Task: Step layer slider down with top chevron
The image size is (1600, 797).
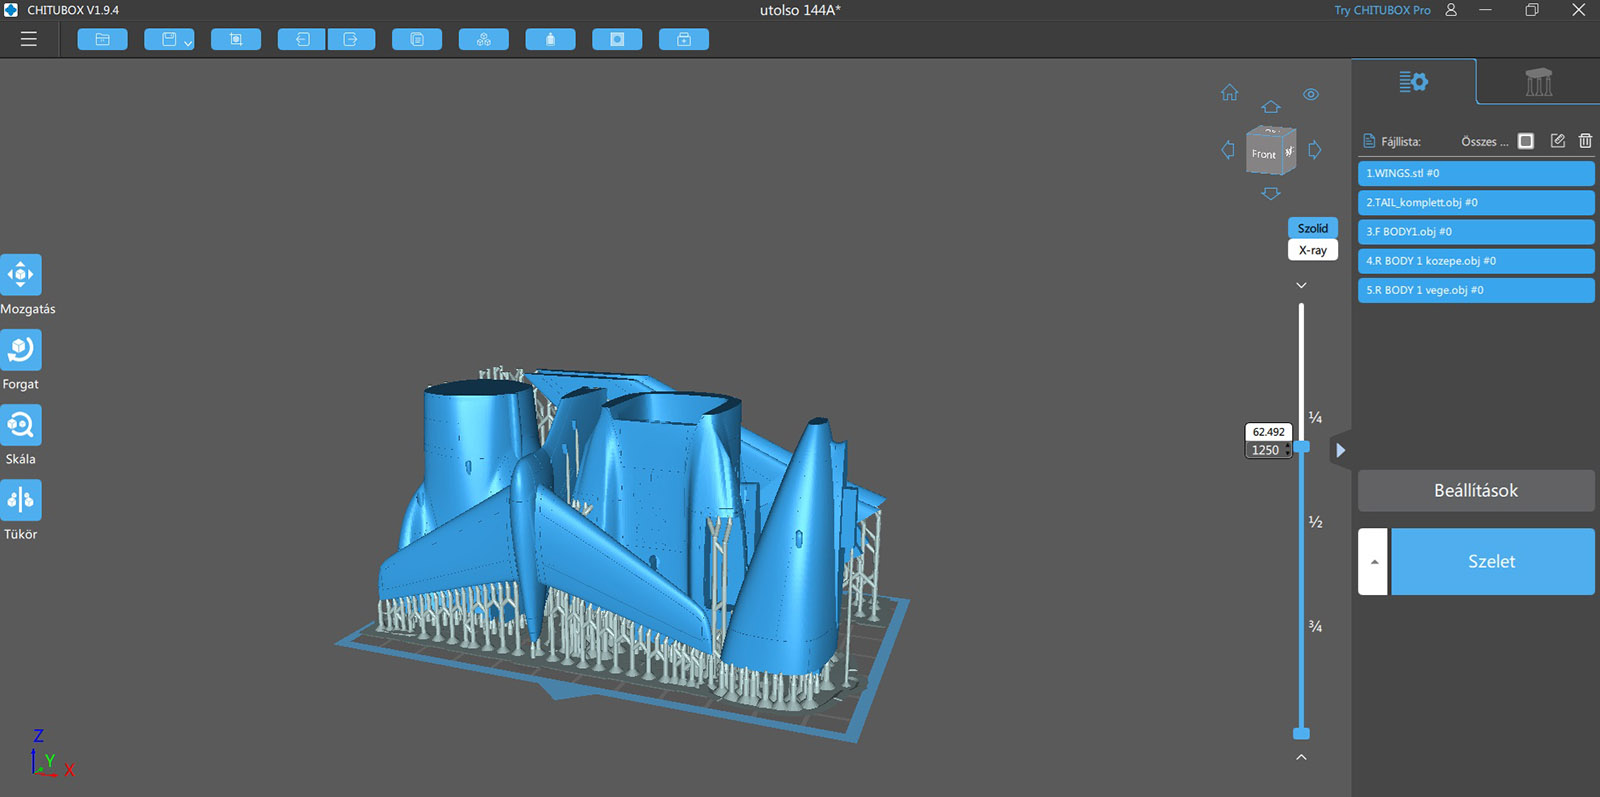Action: 1301,286
